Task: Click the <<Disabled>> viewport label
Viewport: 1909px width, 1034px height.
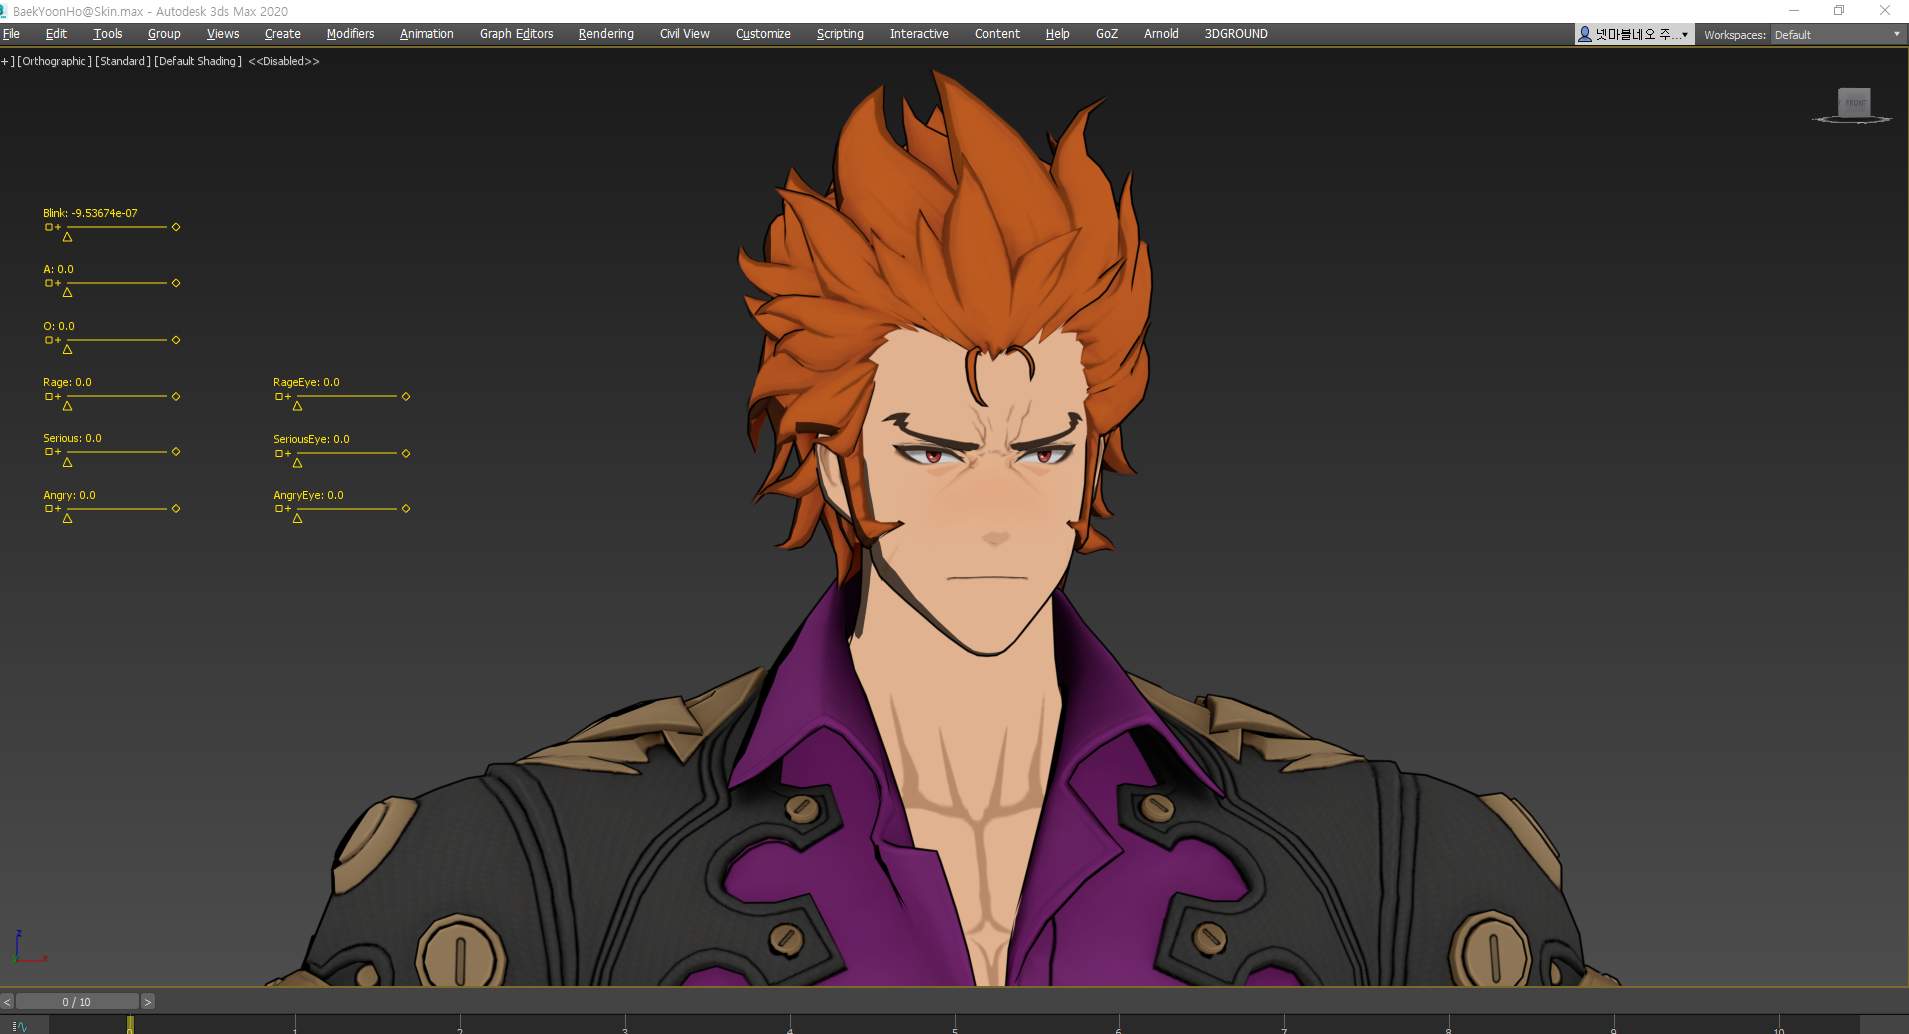Action: (x=284, y=62)
